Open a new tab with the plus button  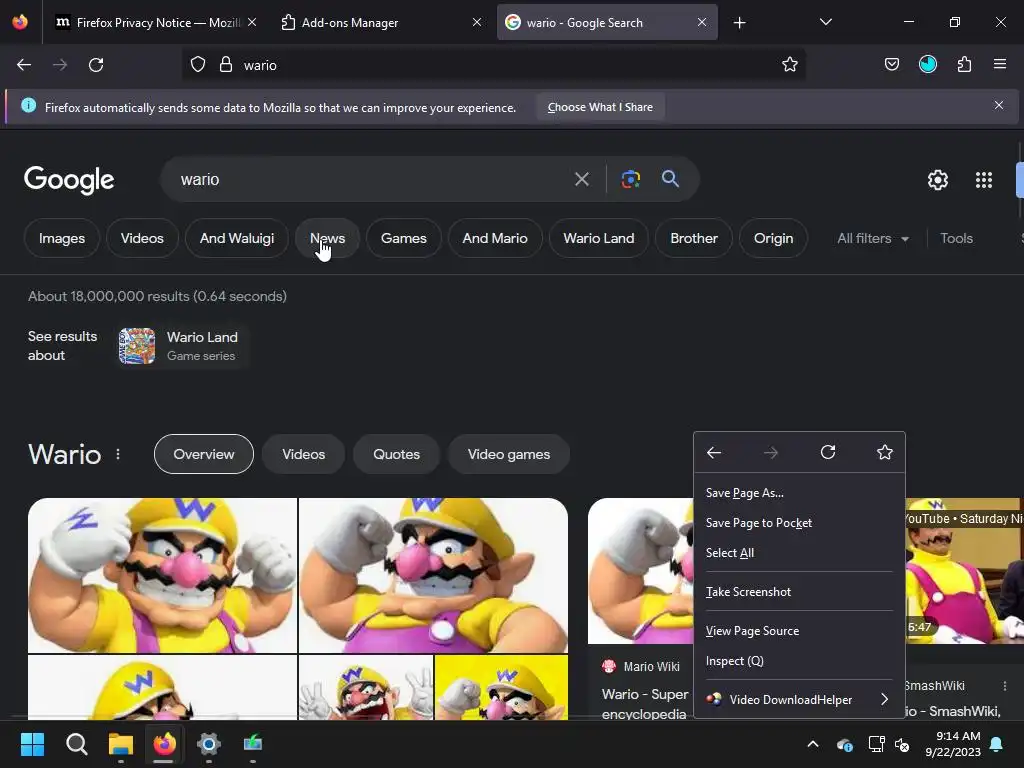pyautogui.click(x=739, y=23)
